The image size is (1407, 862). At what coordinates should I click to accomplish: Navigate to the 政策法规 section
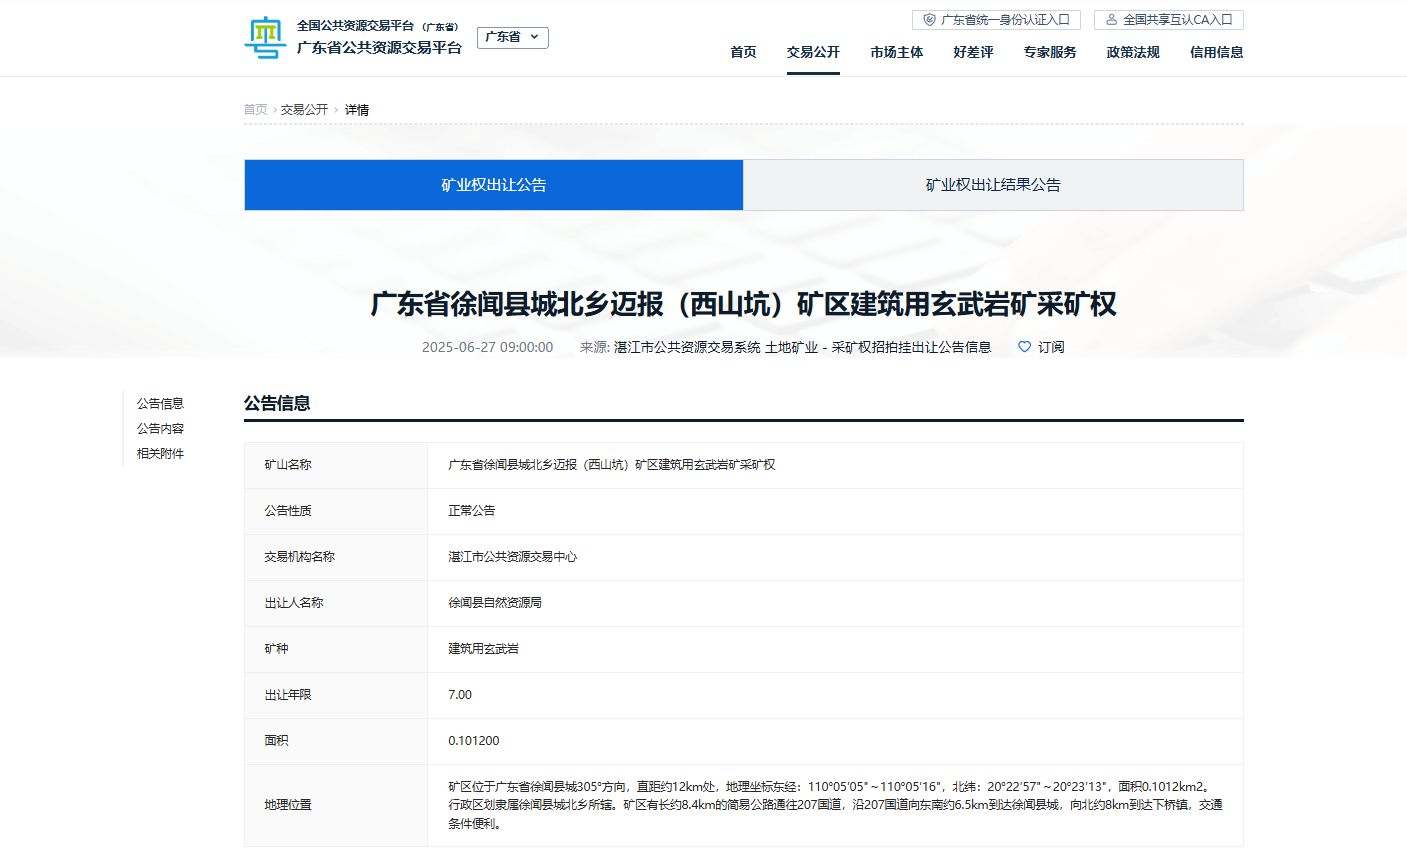click(1133, 52)
